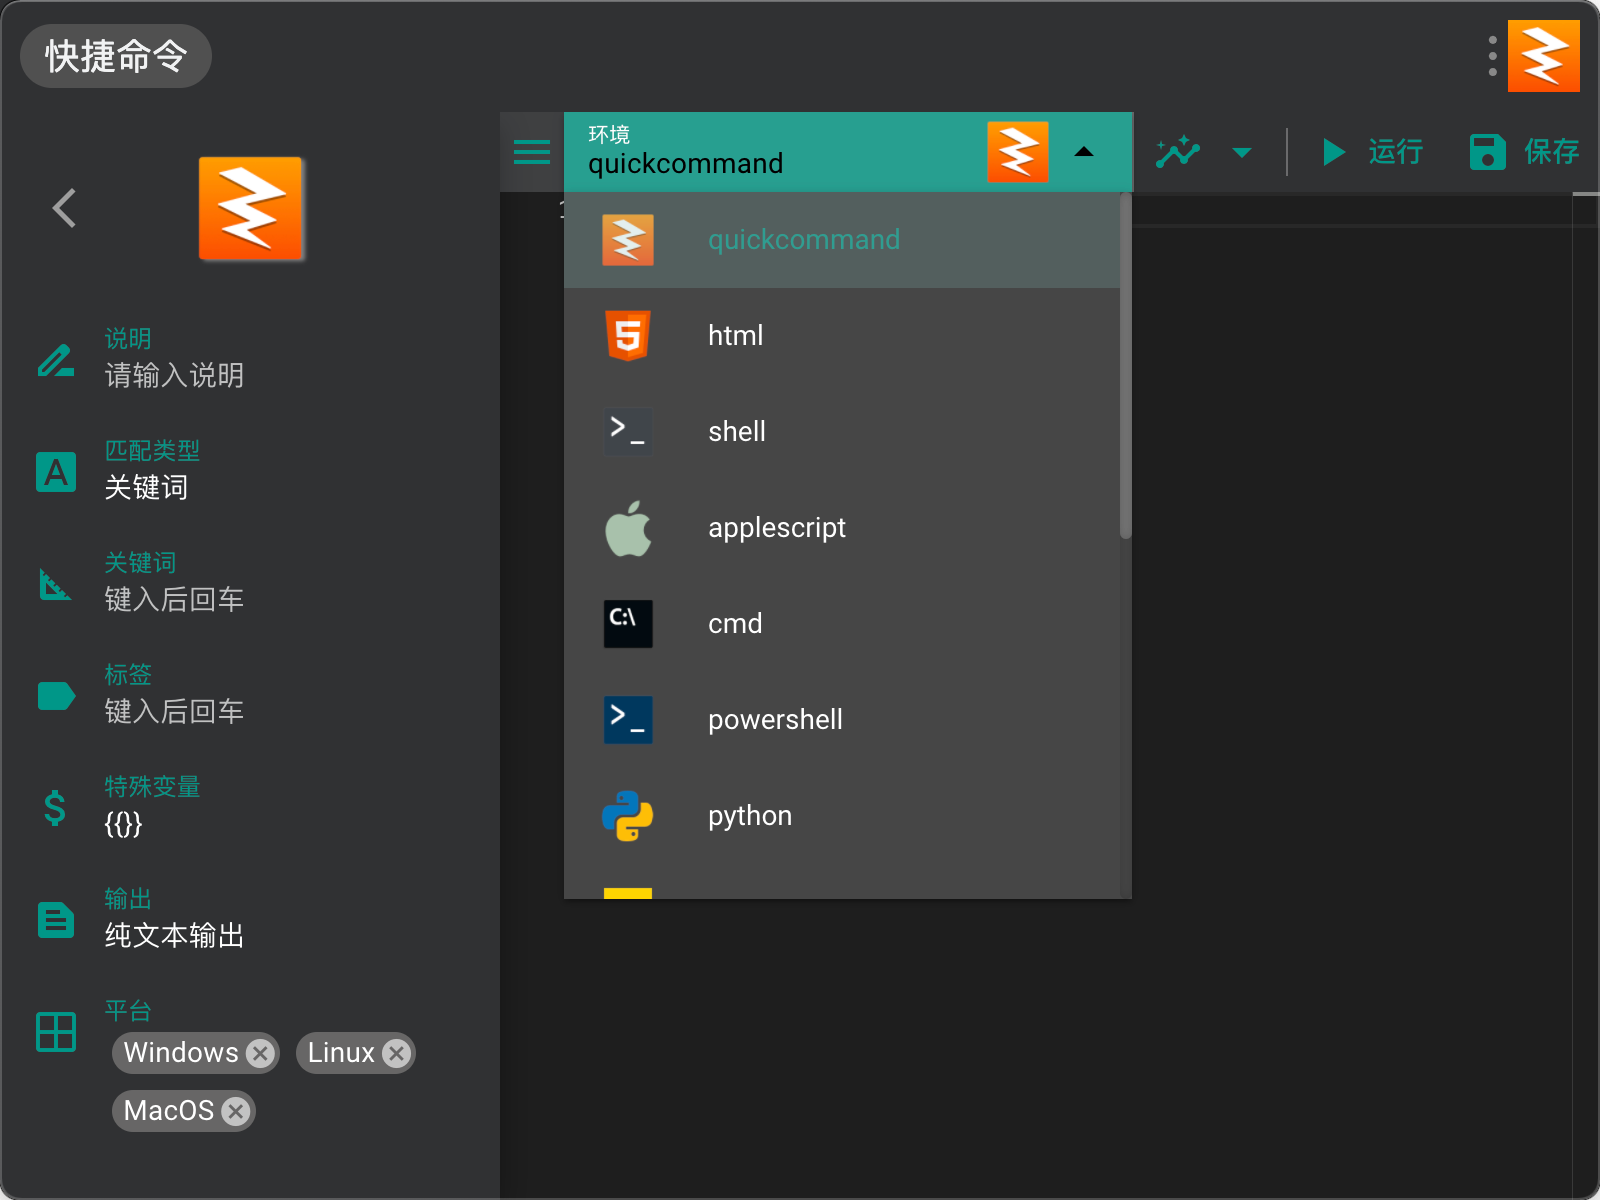Open the dropdown arrow next to the chart icon
Image resolution: width=1600 pixels, height=1200 pixels.
(x=1242, y=152)
